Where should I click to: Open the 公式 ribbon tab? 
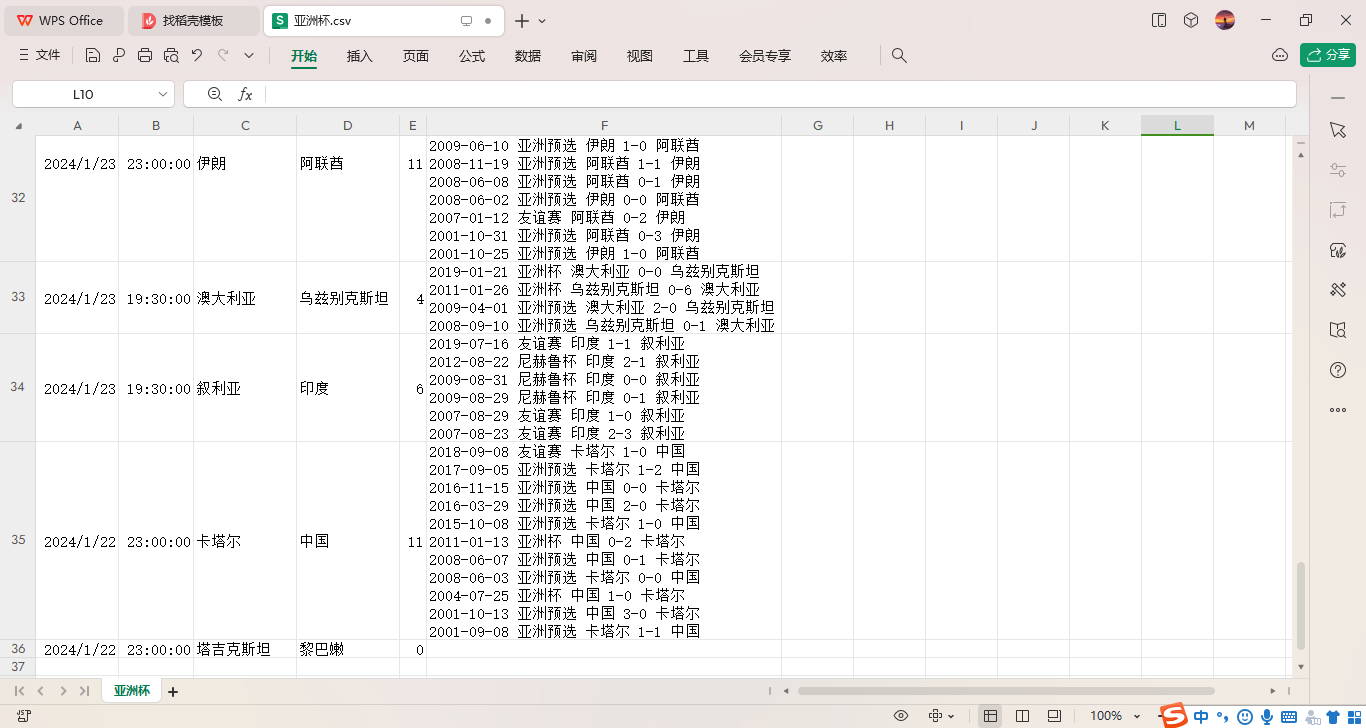[472, 56]
